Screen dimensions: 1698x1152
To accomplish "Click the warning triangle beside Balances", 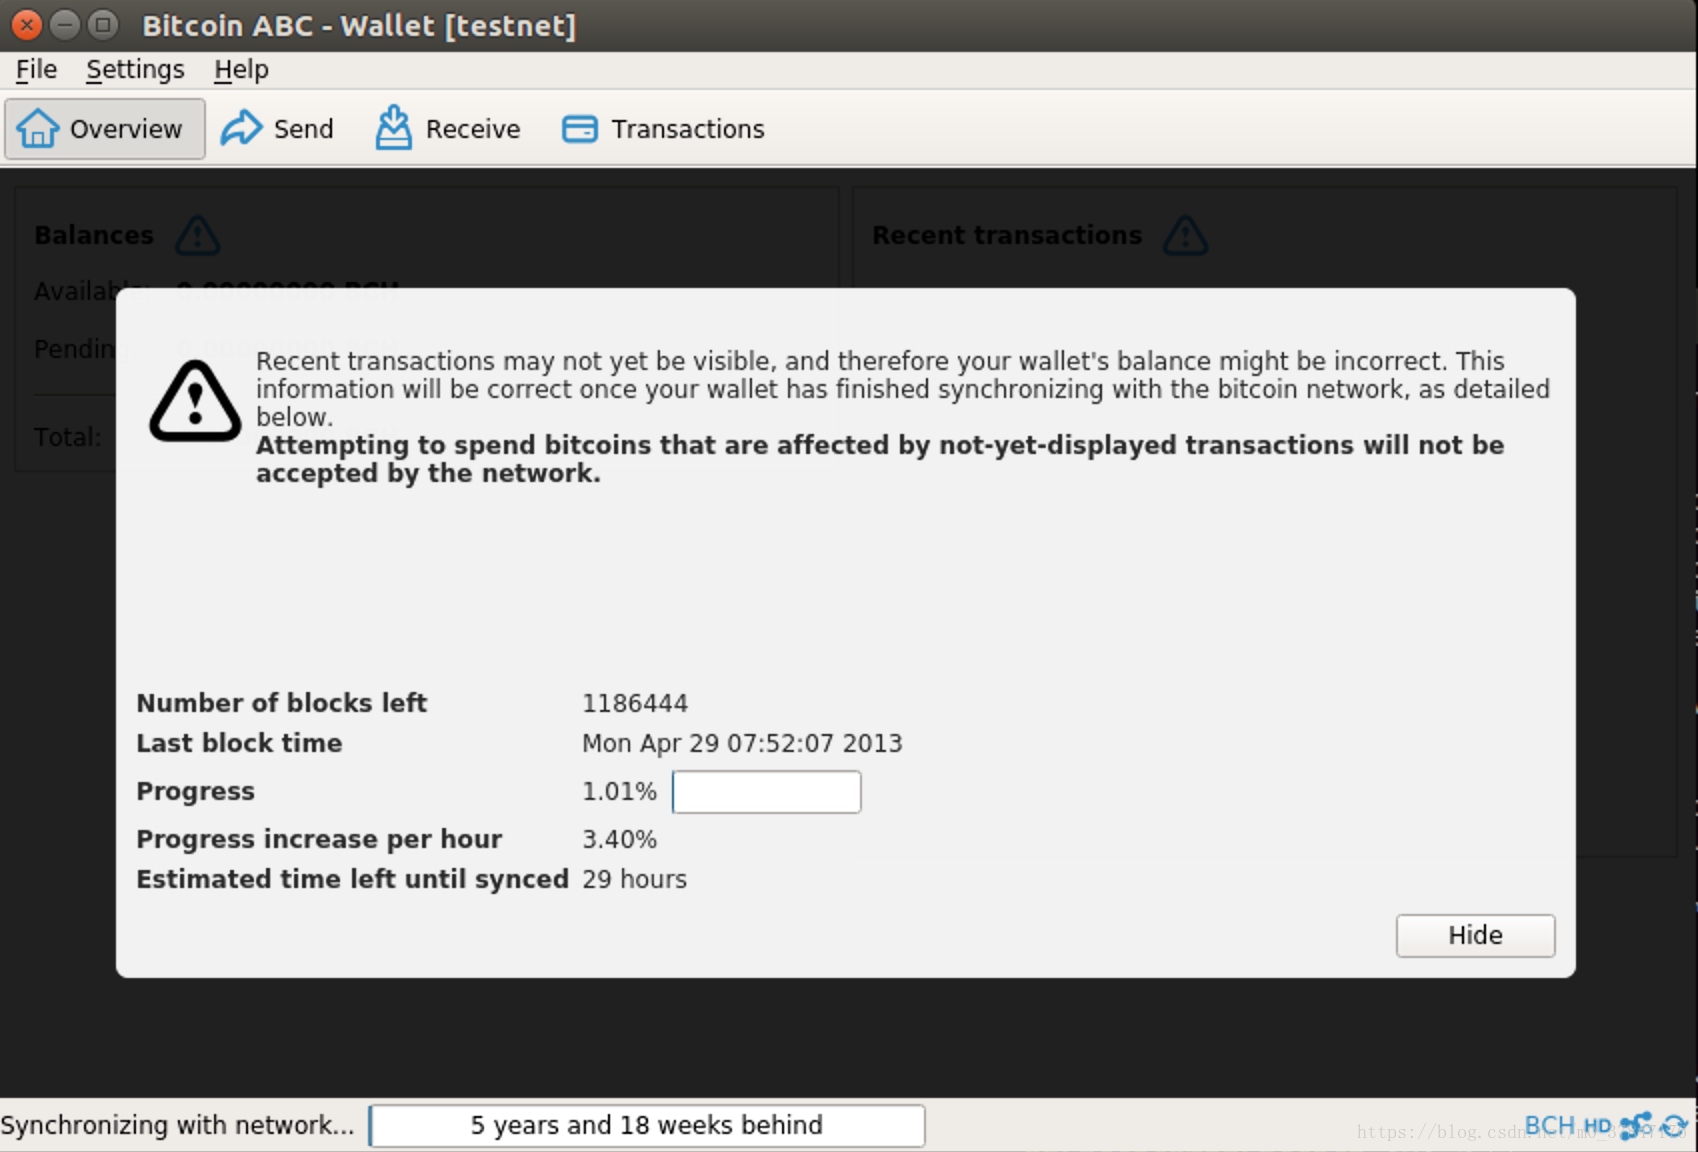I will point(197,236).
